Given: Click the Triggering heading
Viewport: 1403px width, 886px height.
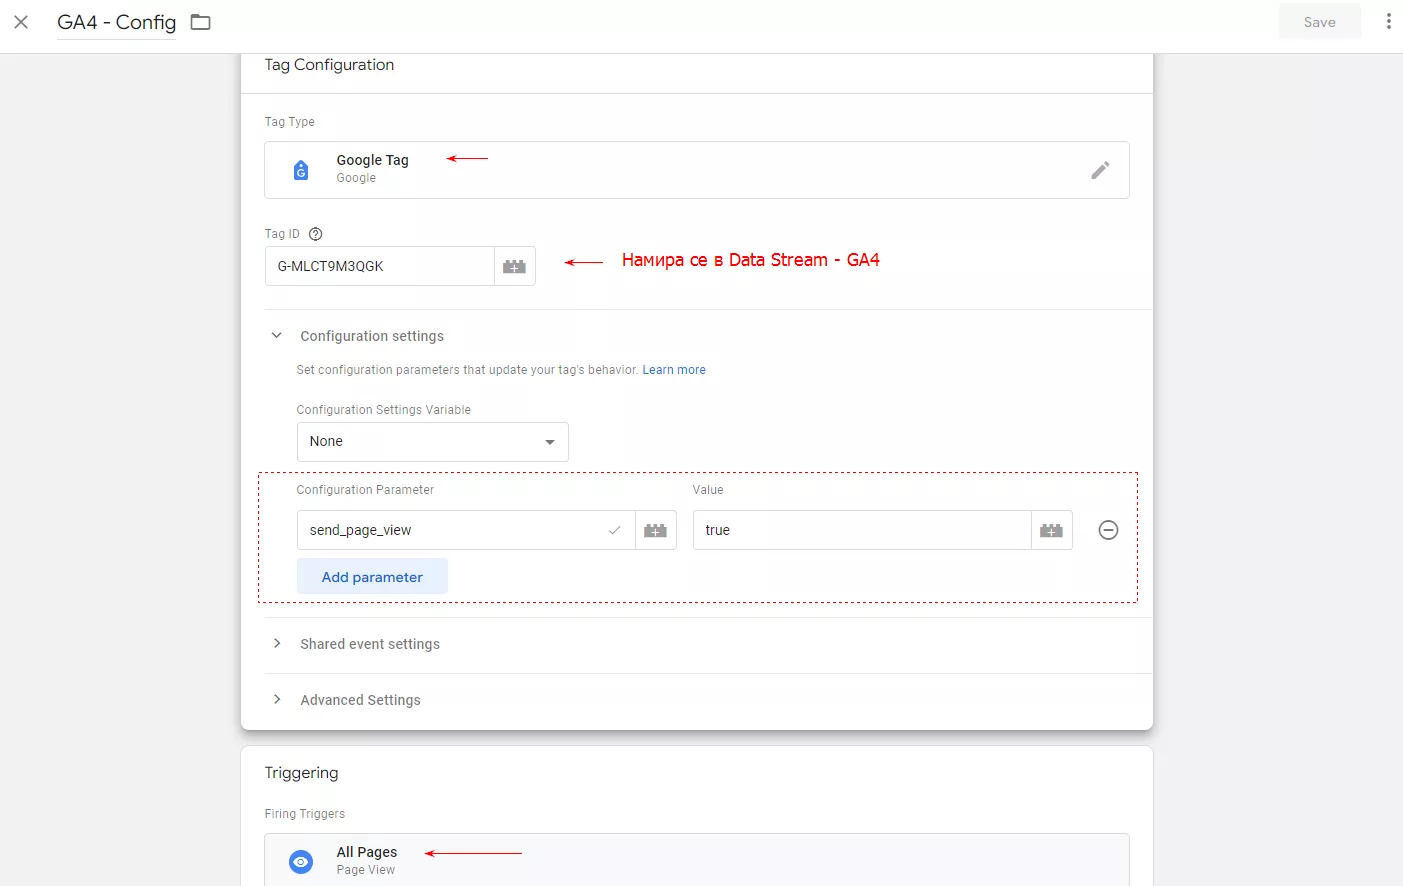Looking at the screenshot, I should 301,773.
